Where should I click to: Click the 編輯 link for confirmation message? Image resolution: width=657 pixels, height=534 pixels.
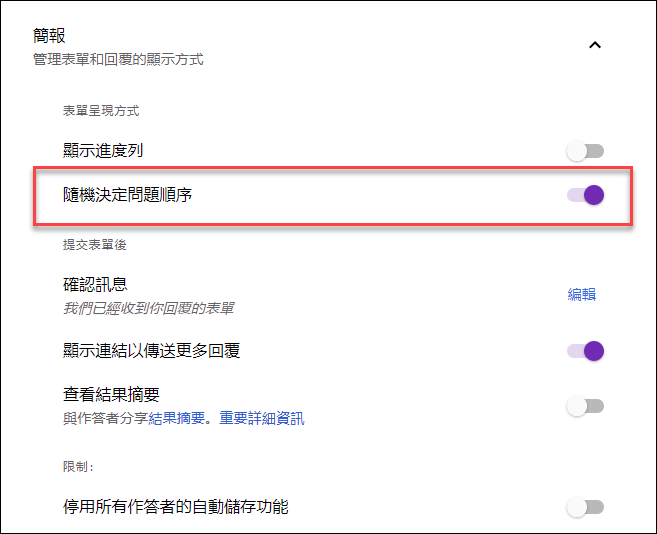(x=582, y=294)
